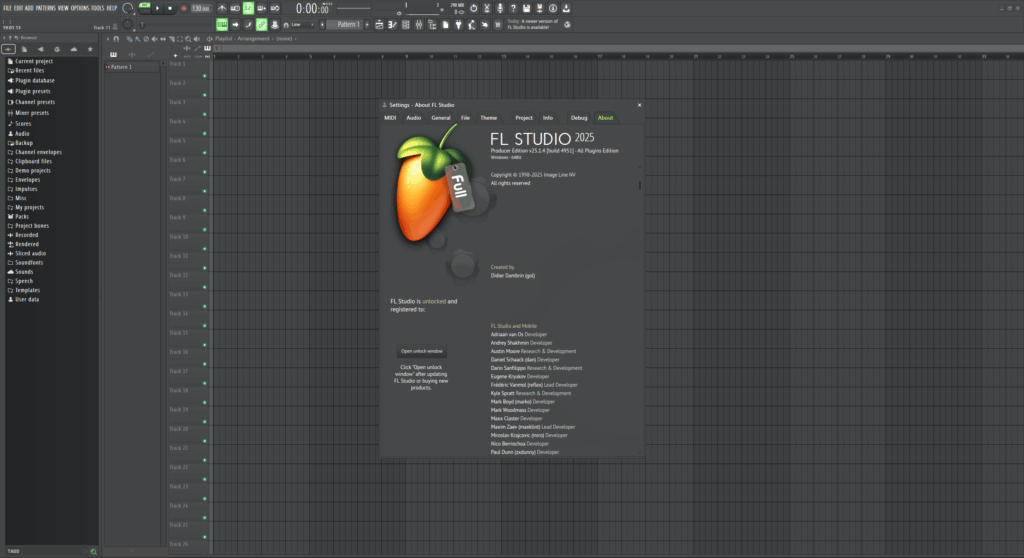Select the Paint brush tool in Playlist
Screen dimensions: 1024x558
(x=137, y=39)
